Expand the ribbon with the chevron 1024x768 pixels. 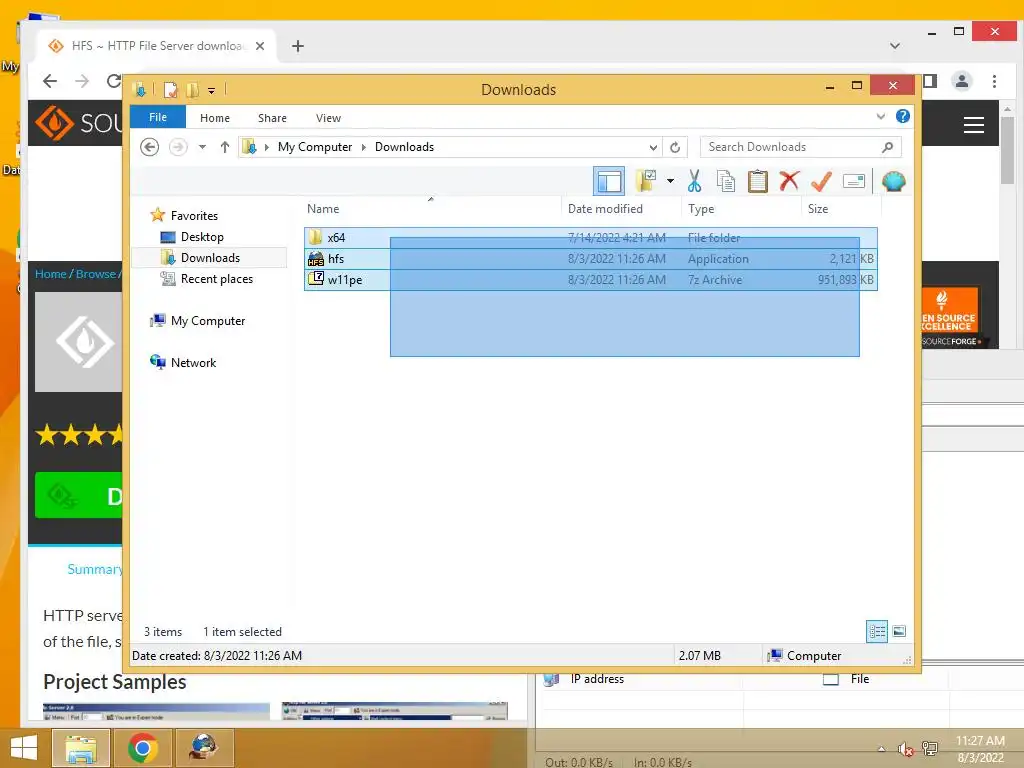click(880, 116)
